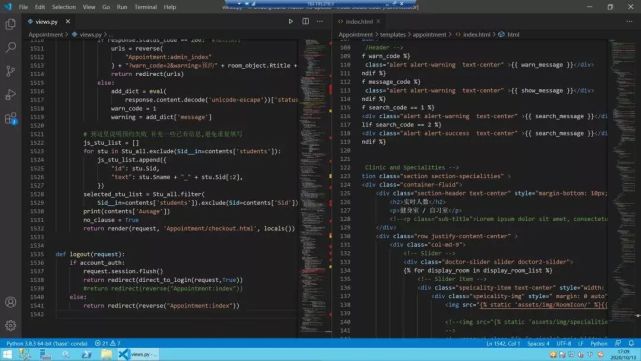Click Appointment in the views.py breadcrumb
Image resolution: width=641 pixels, height=361 pixels.
pos(46,35)
